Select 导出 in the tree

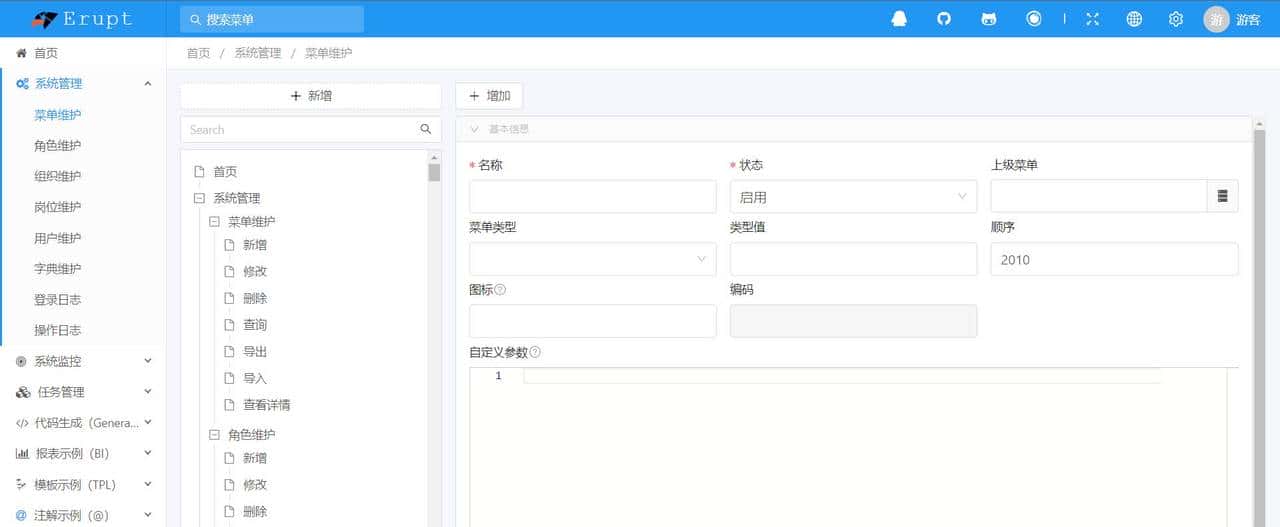(255, 352)
